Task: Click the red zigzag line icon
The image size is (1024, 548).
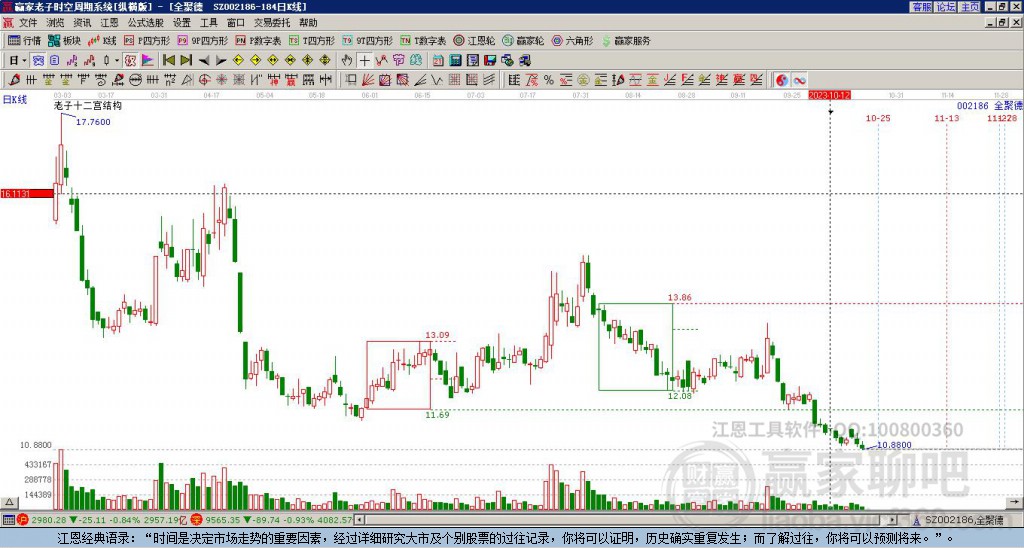Action: (381, 60)
